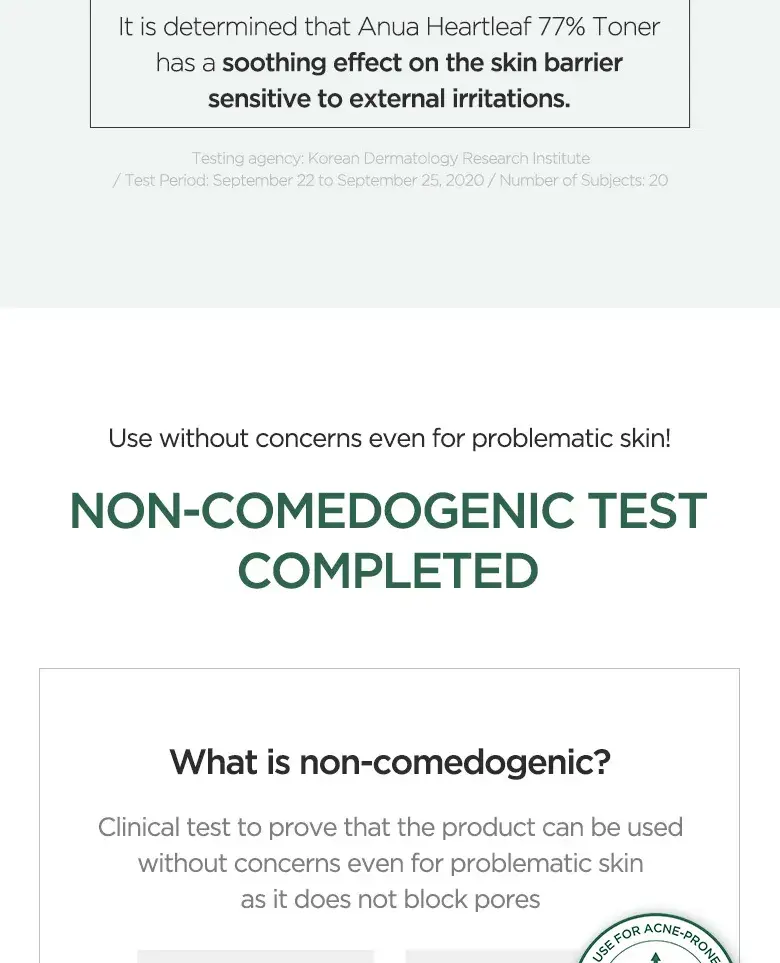Click the right gray image placeholder at the bottom

(490, 956)
